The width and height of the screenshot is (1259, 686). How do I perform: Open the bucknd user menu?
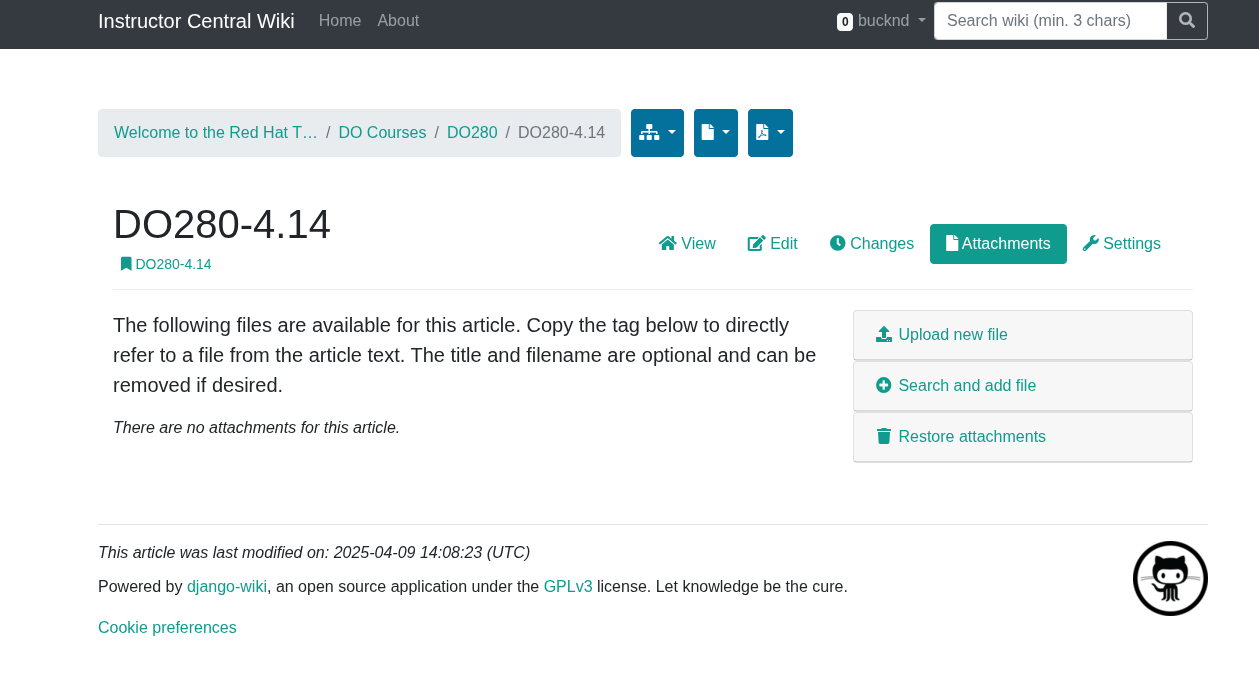click(892, 21)
